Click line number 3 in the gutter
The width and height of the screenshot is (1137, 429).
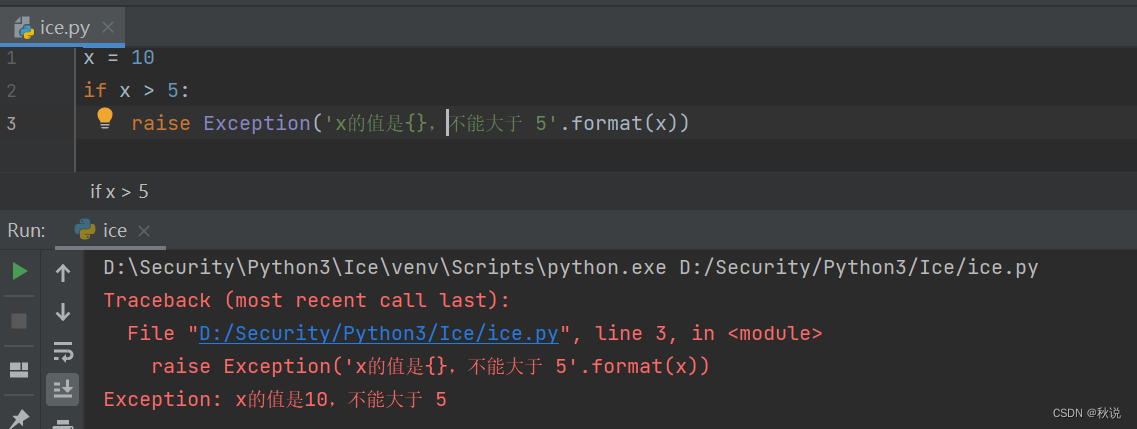pyautogui.click(x=11, y=124)
